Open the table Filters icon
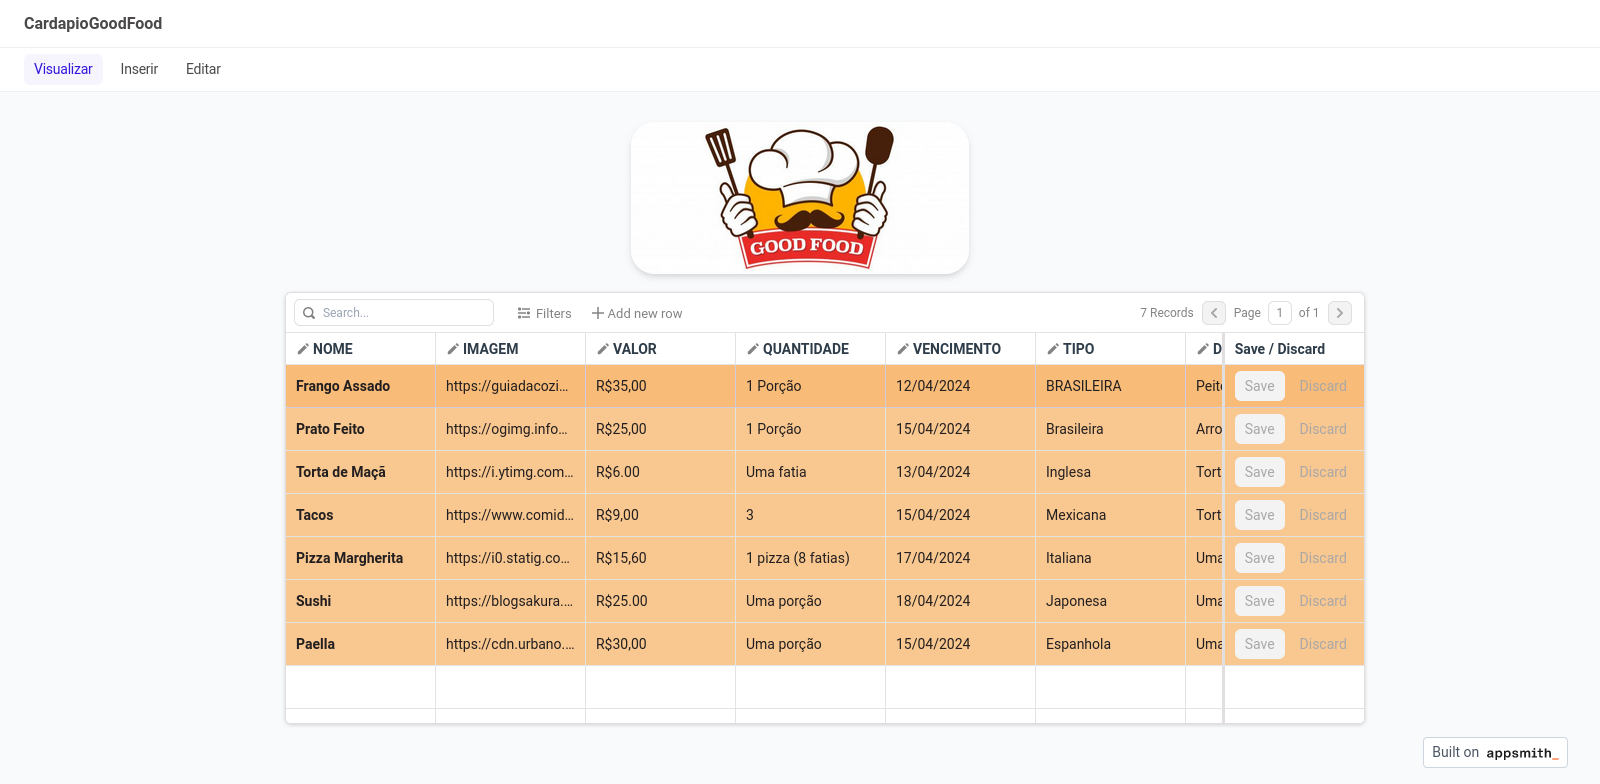1600x784 pixels. [524, 313]
